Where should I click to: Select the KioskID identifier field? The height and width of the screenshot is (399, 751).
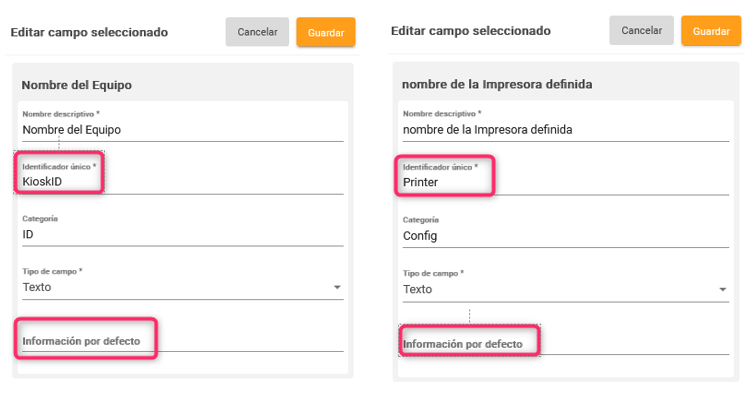183,182
